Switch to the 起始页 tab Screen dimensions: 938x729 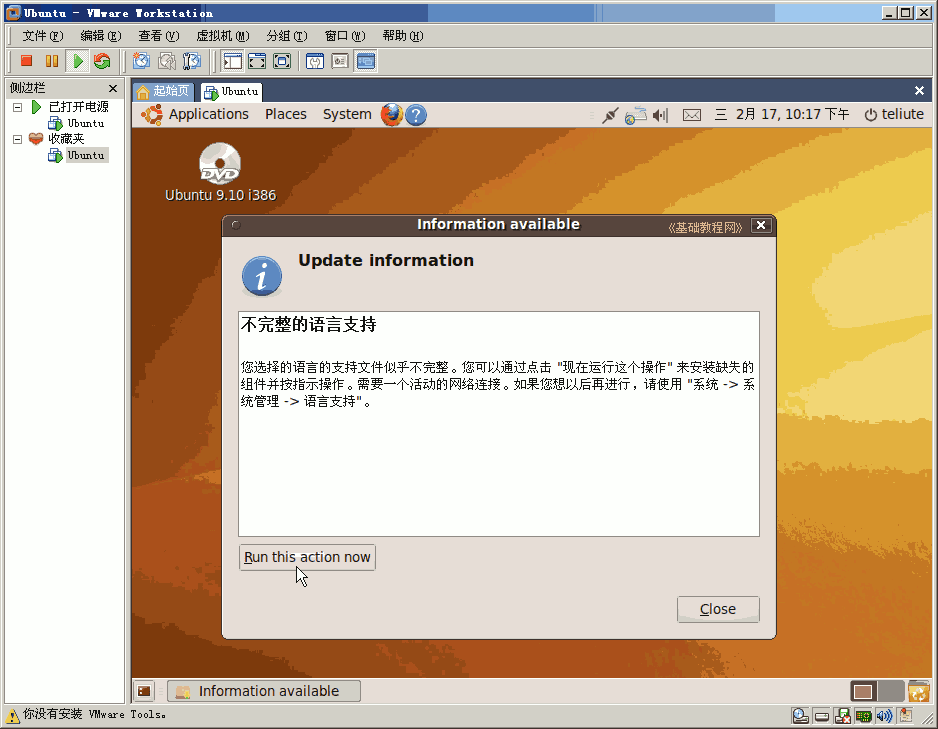pos(163,91)
